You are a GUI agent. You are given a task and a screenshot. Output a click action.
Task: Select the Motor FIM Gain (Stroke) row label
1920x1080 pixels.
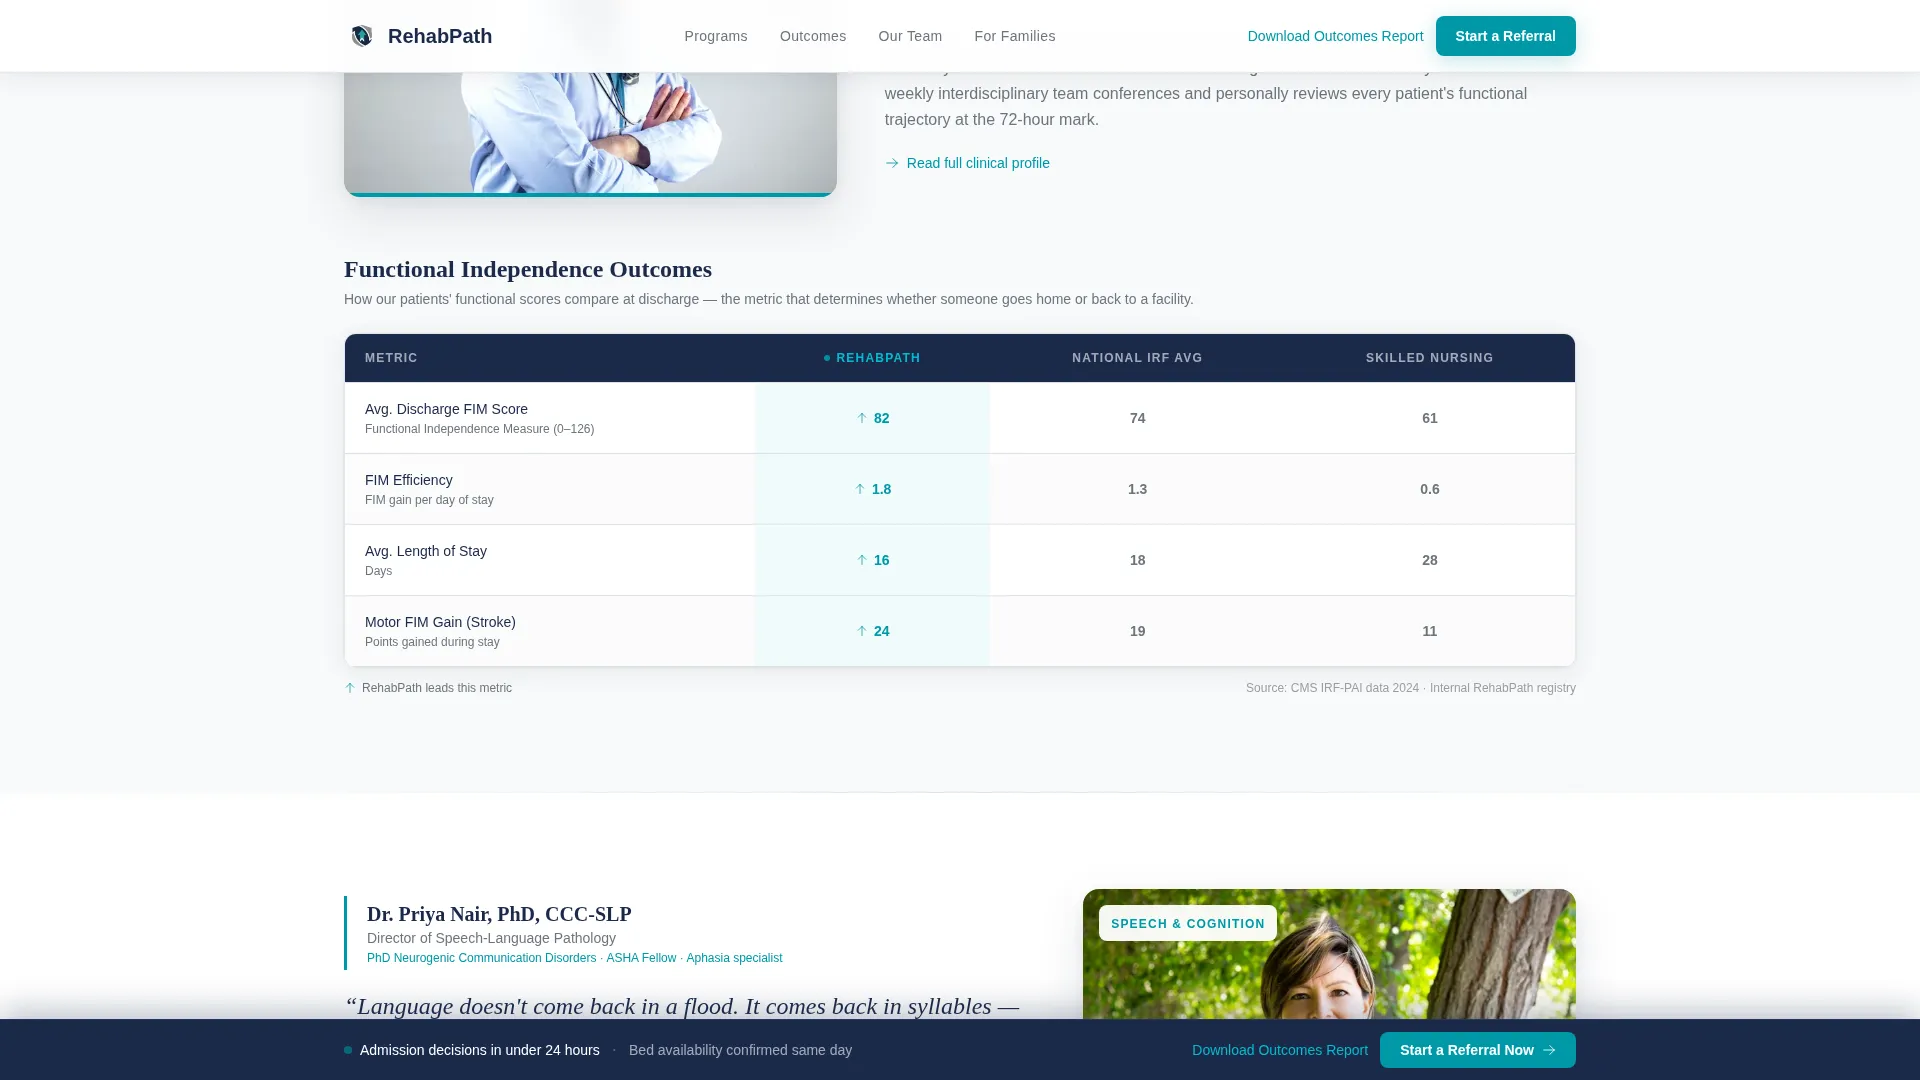[440, 622]
